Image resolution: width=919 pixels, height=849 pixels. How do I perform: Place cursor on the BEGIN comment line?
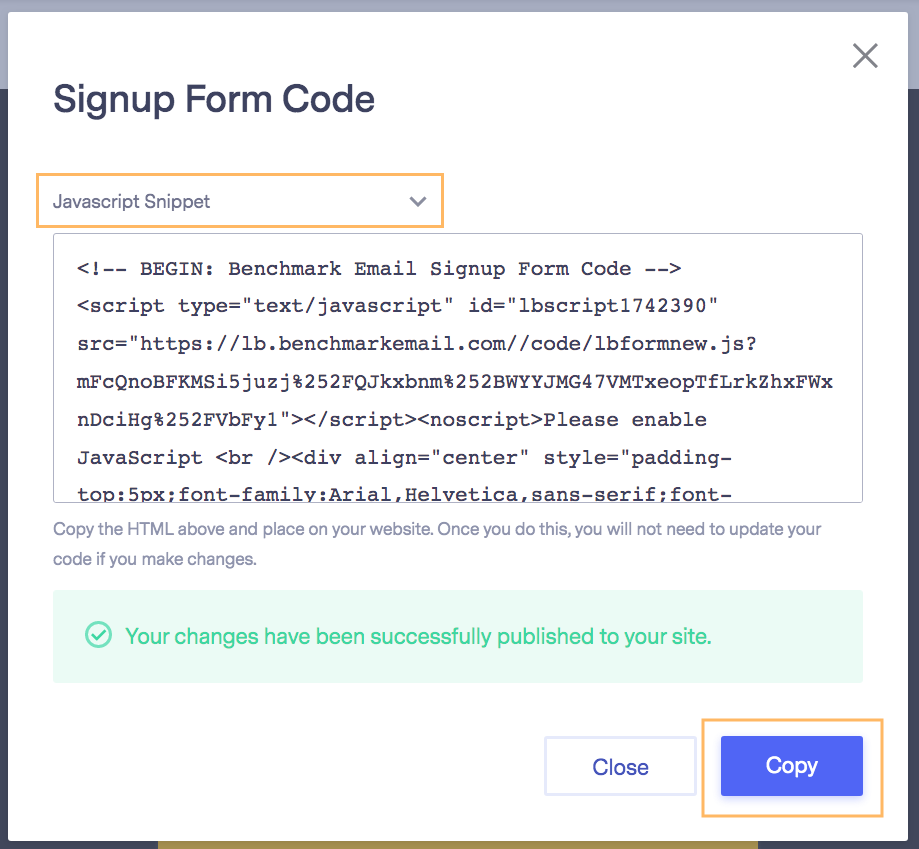click(379, 269)
